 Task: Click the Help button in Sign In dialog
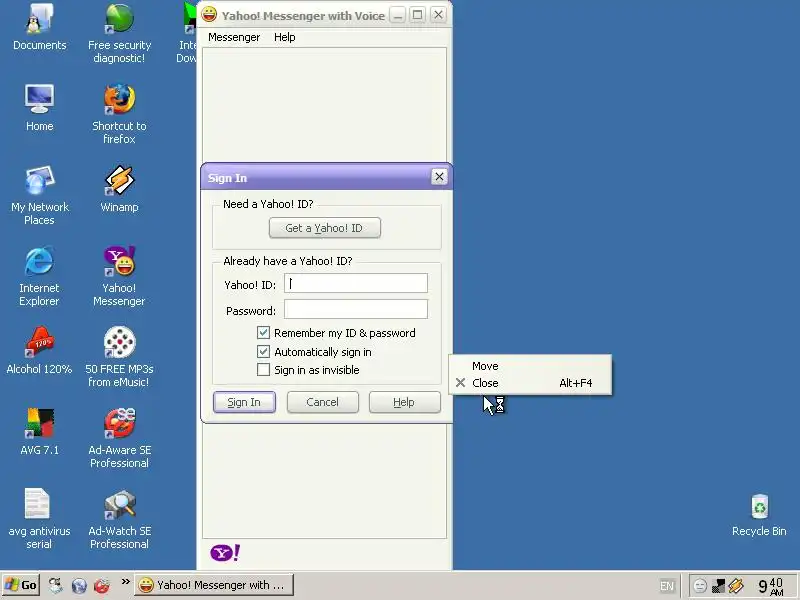[x=404, y=402]
